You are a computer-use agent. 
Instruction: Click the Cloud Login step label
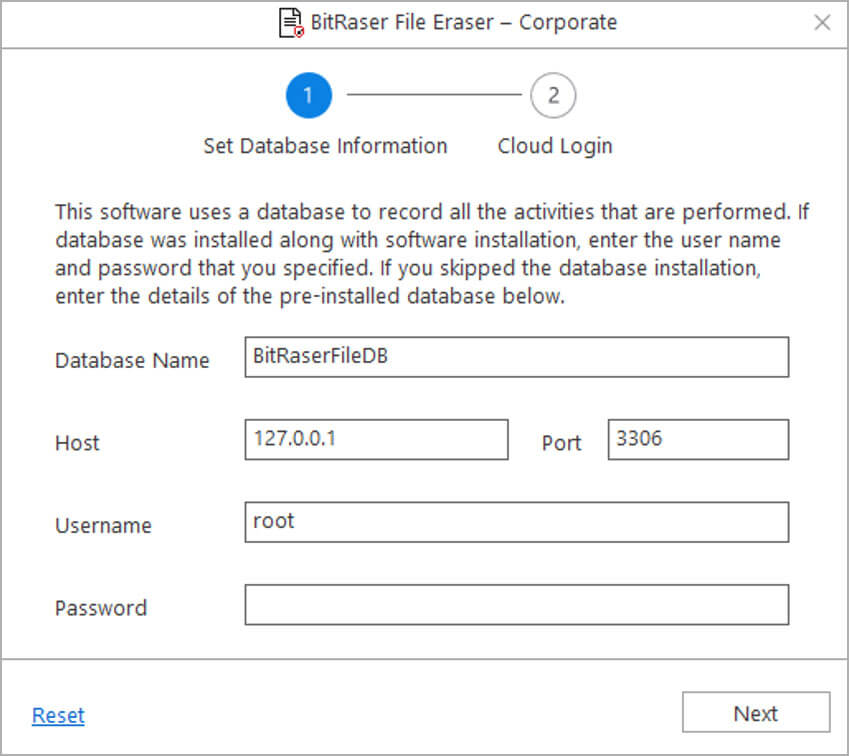pos(555,146)
